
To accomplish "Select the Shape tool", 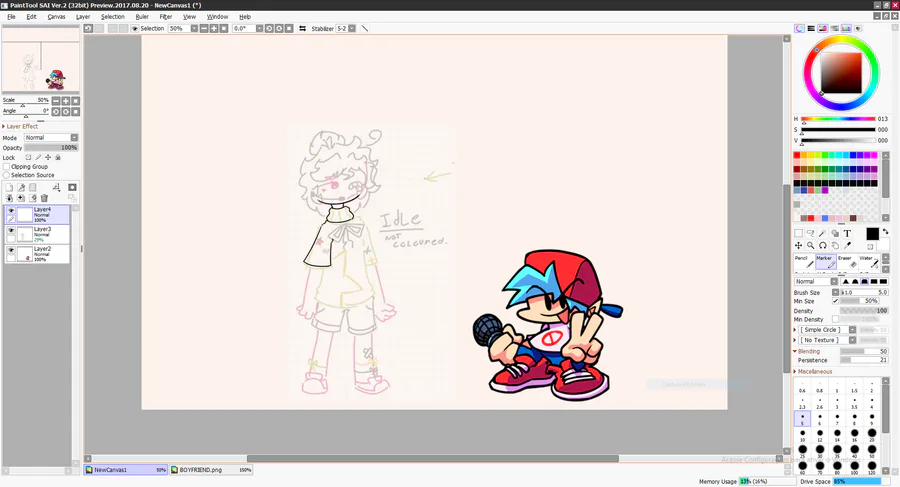I will click(835, 233).
